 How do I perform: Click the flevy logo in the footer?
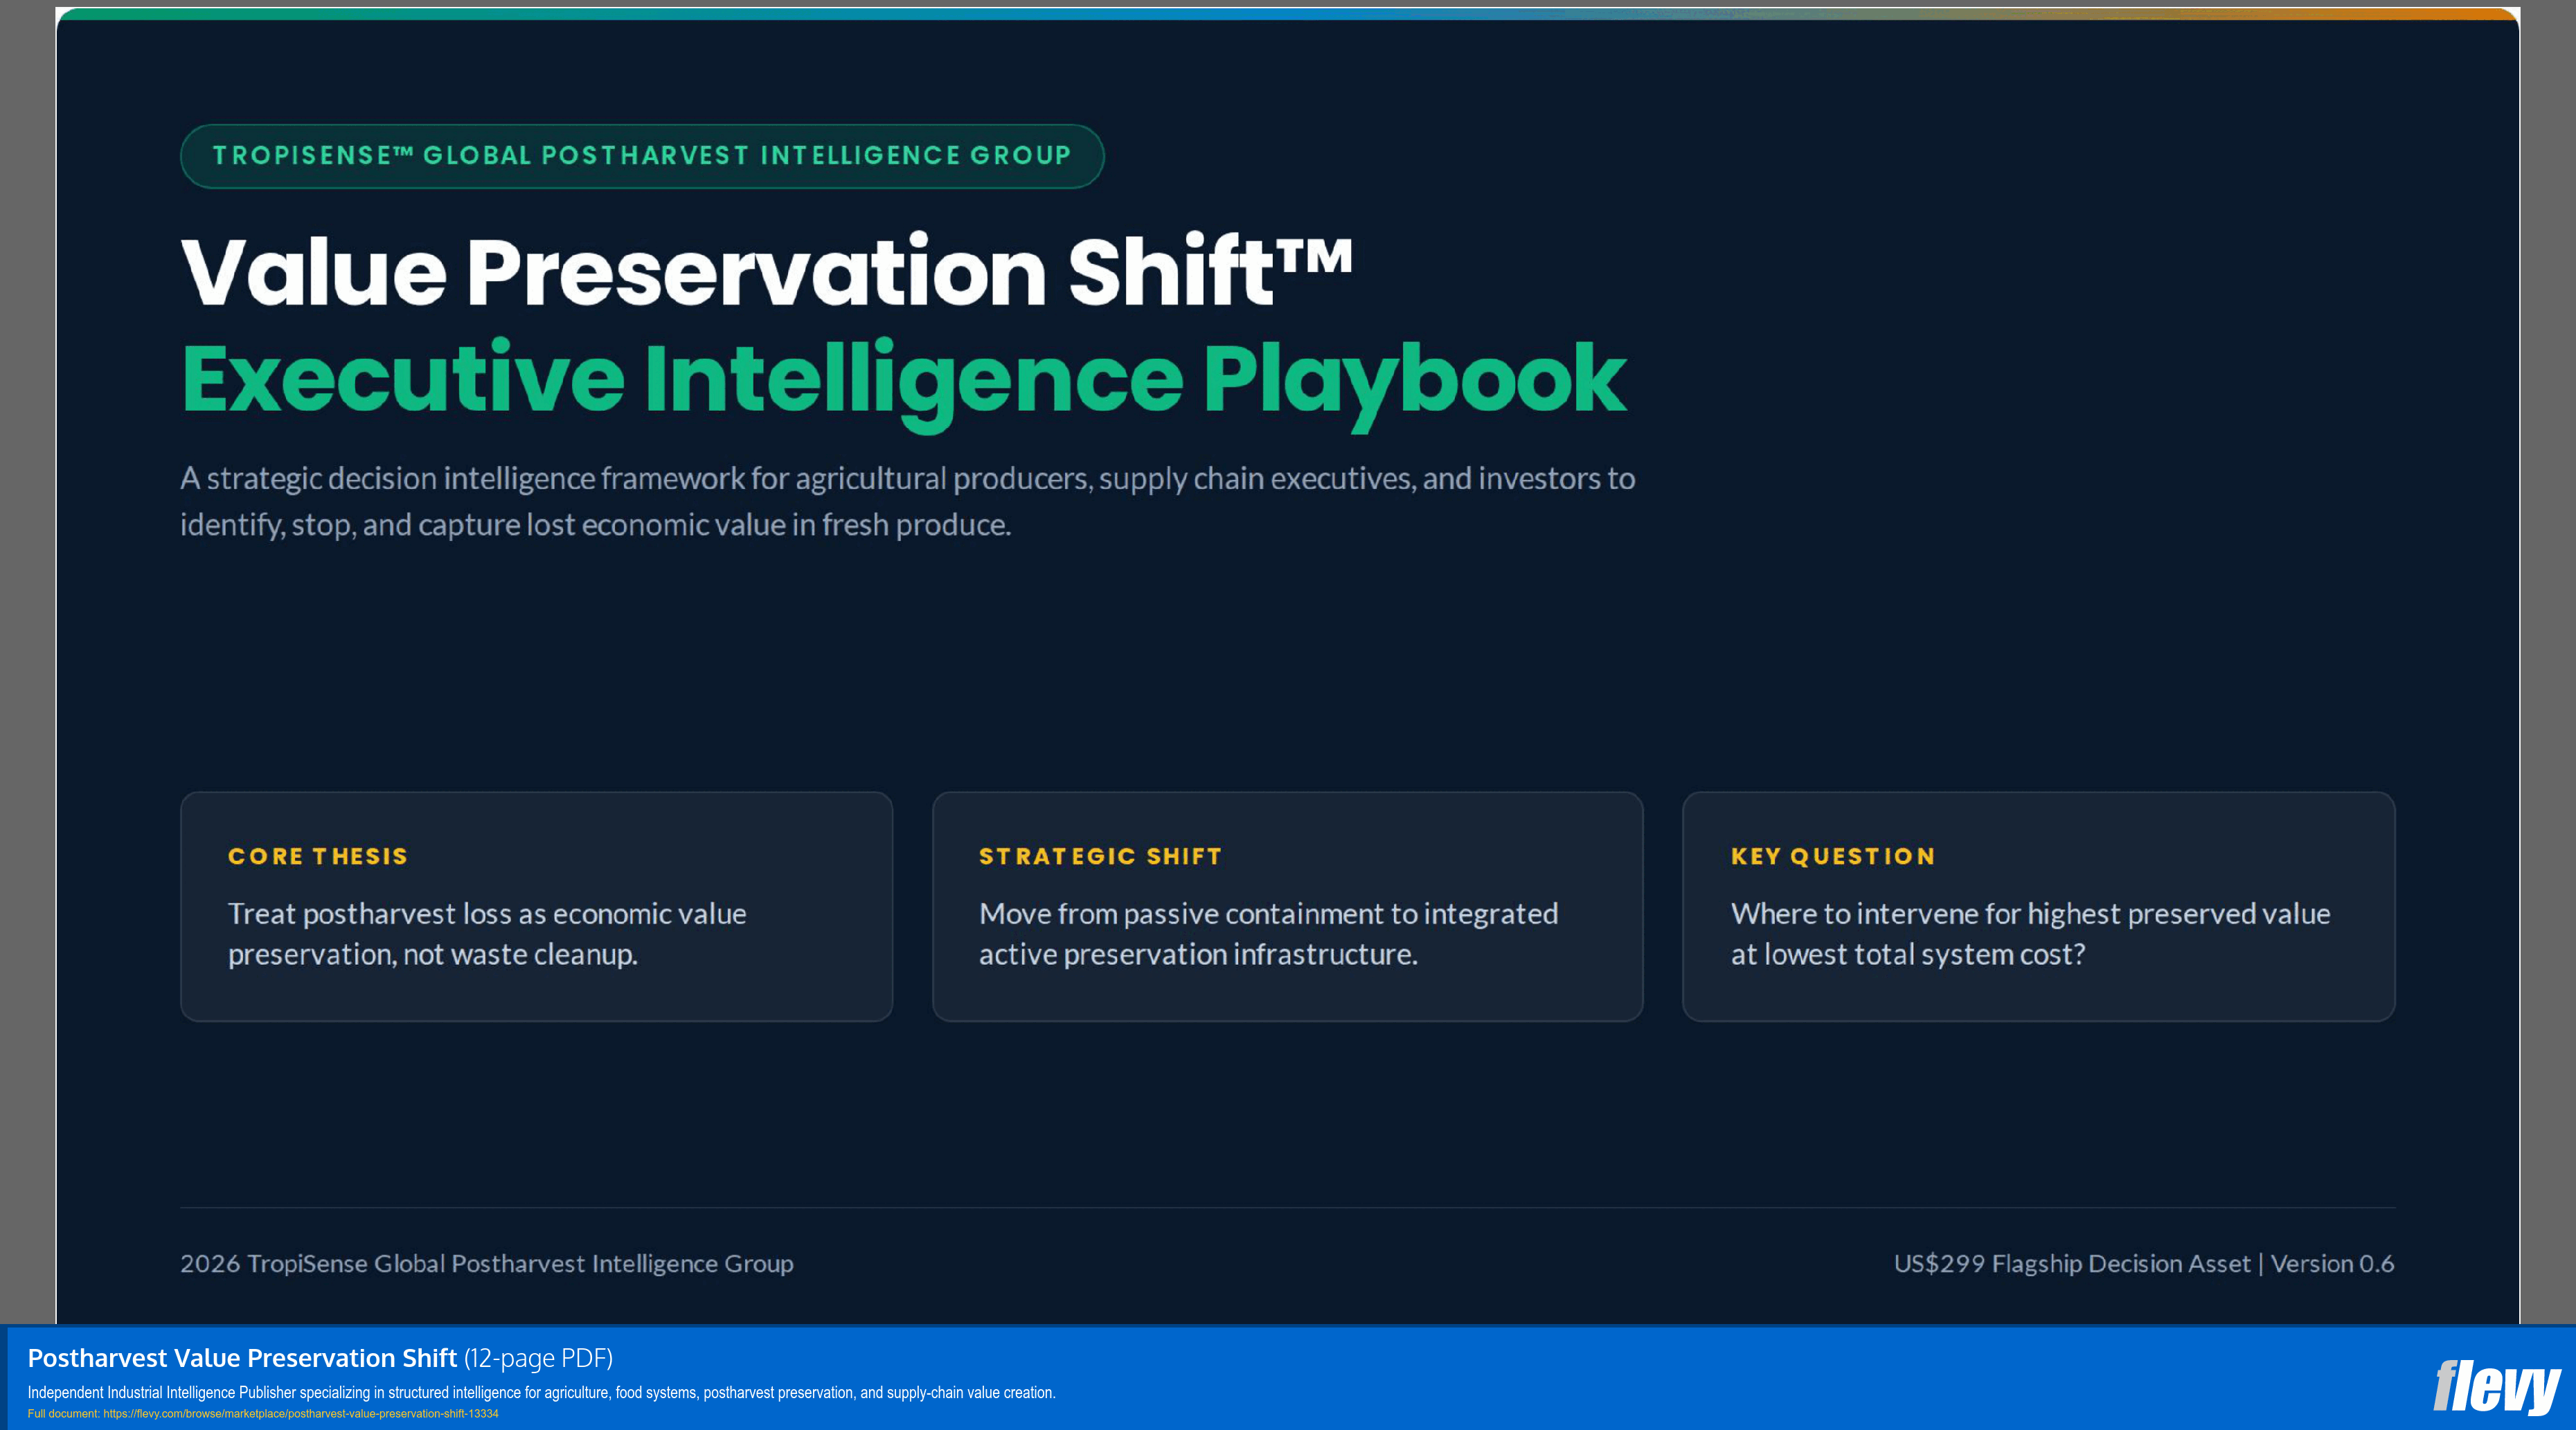(2496, 1387)
